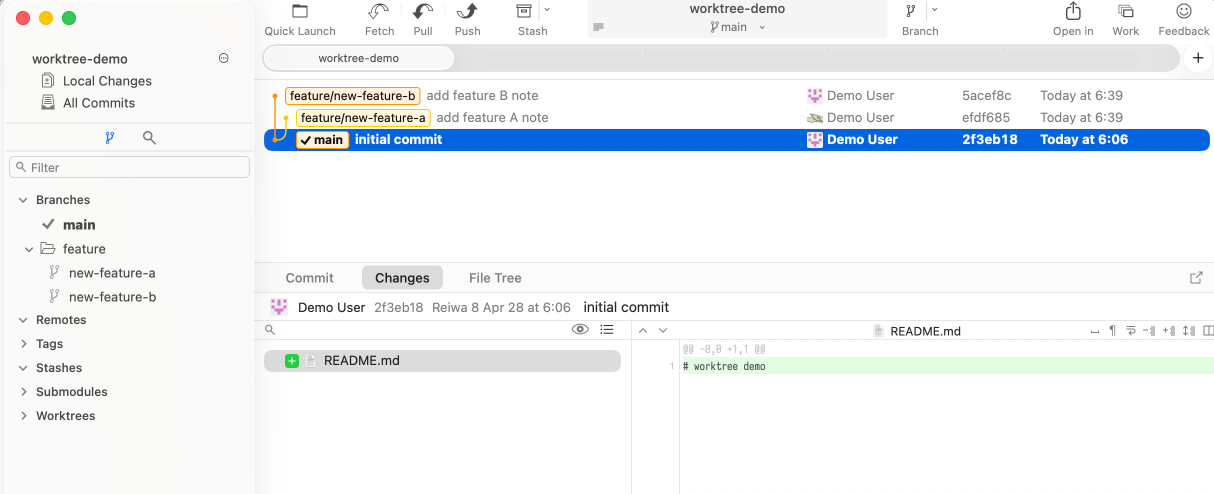Collapse the Branches section
This screenshot has height=494, width=1214.
(23, 200)
